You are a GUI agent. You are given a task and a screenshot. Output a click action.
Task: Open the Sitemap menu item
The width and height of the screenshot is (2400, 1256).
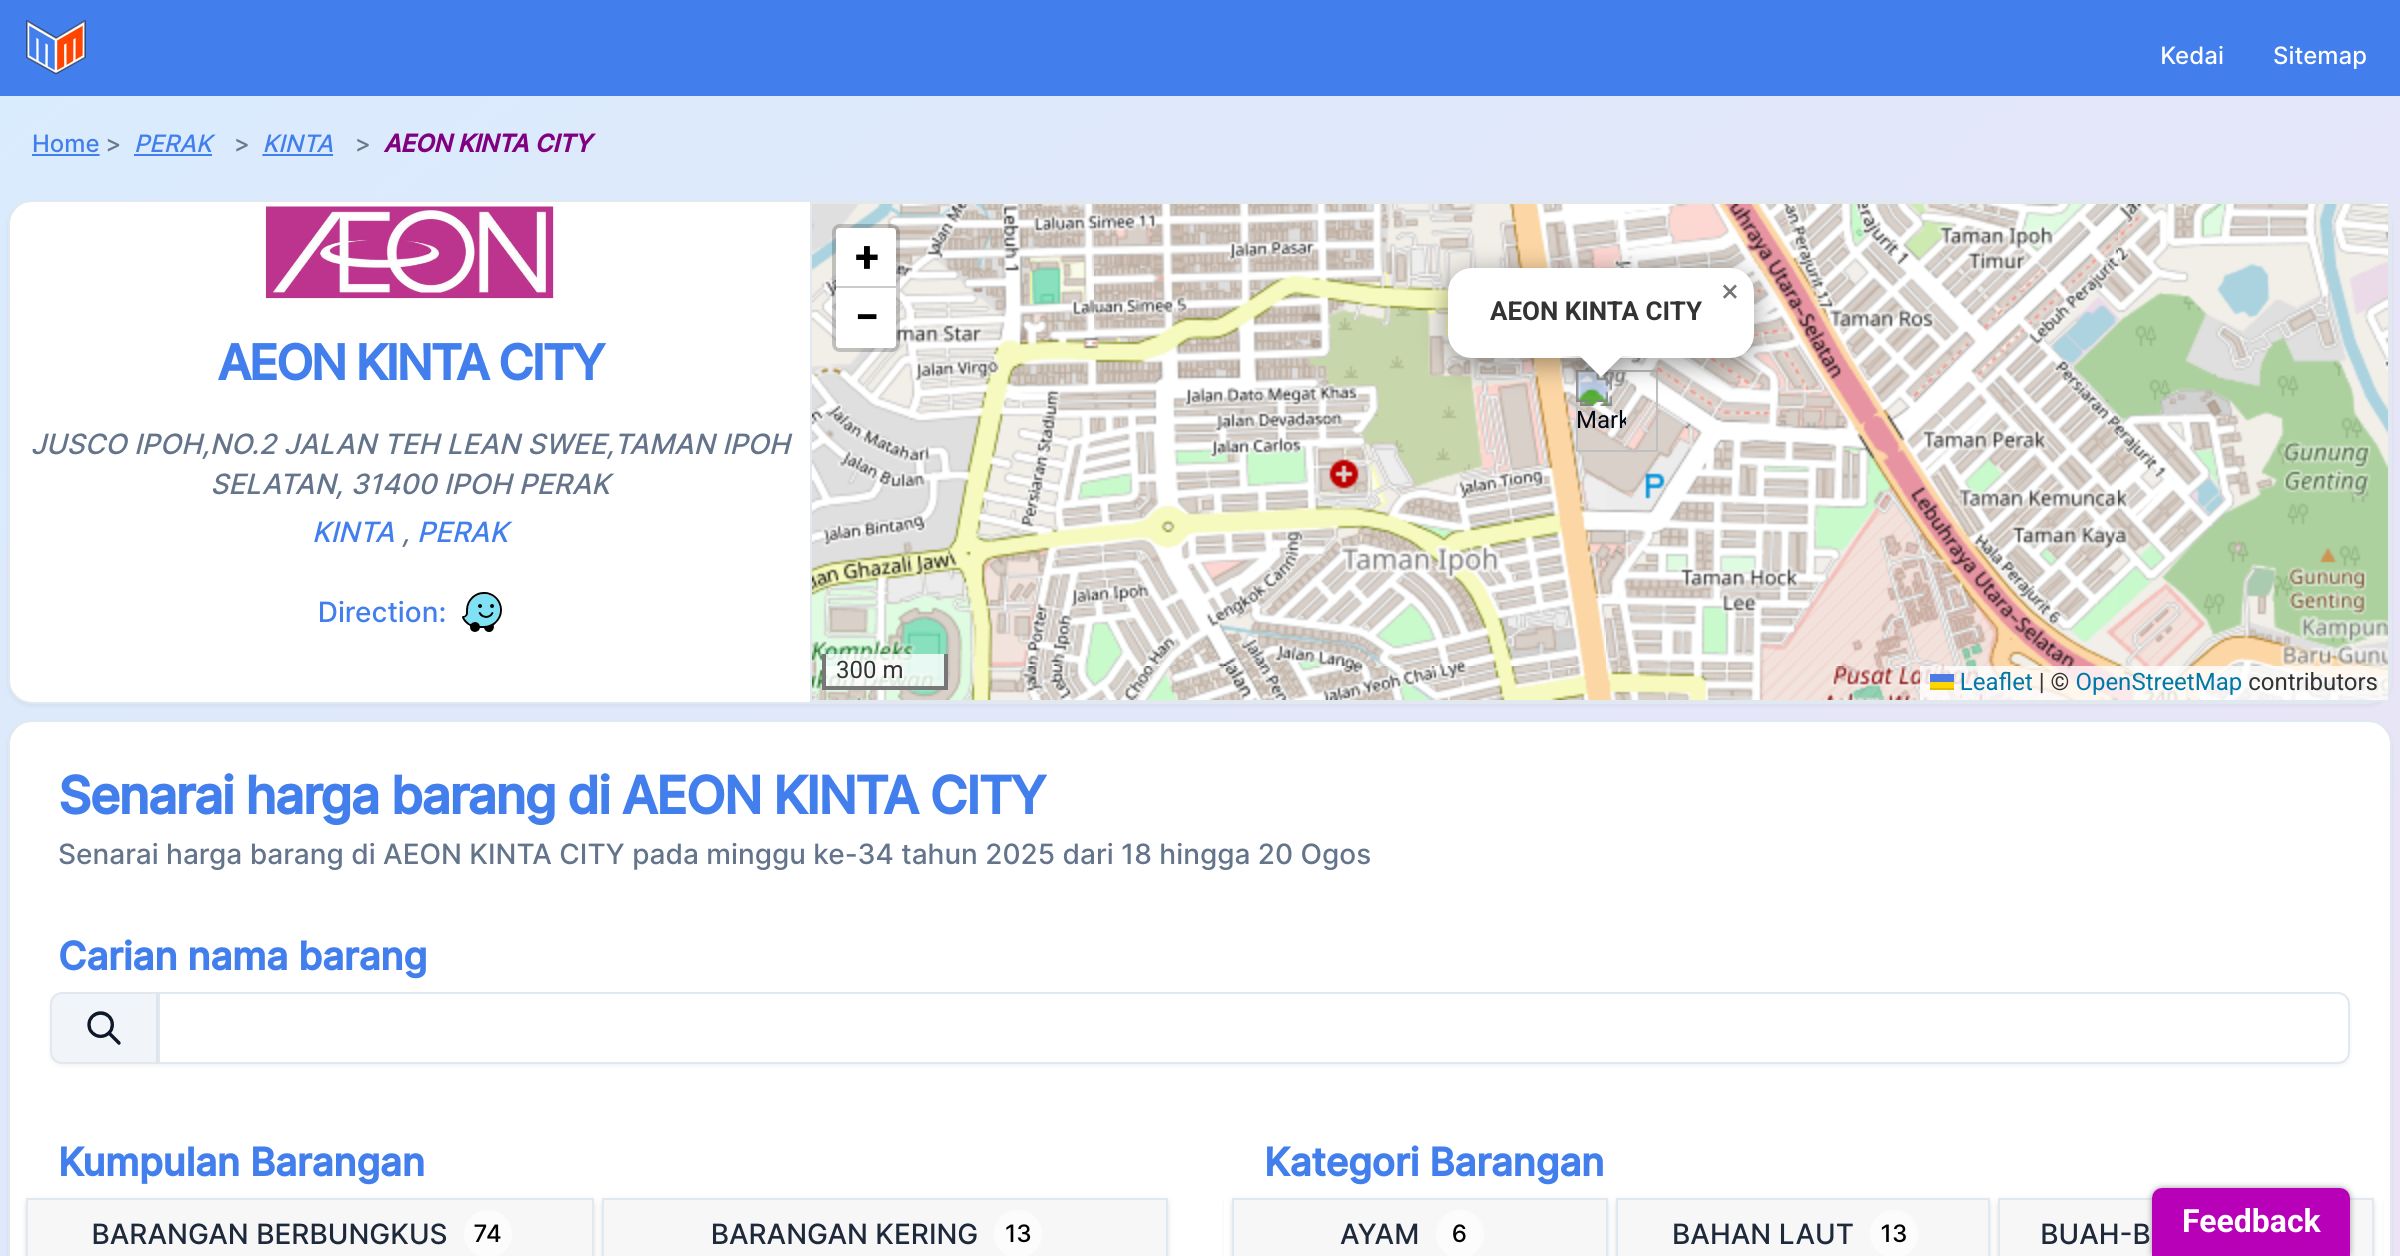tap(2319, 56)
